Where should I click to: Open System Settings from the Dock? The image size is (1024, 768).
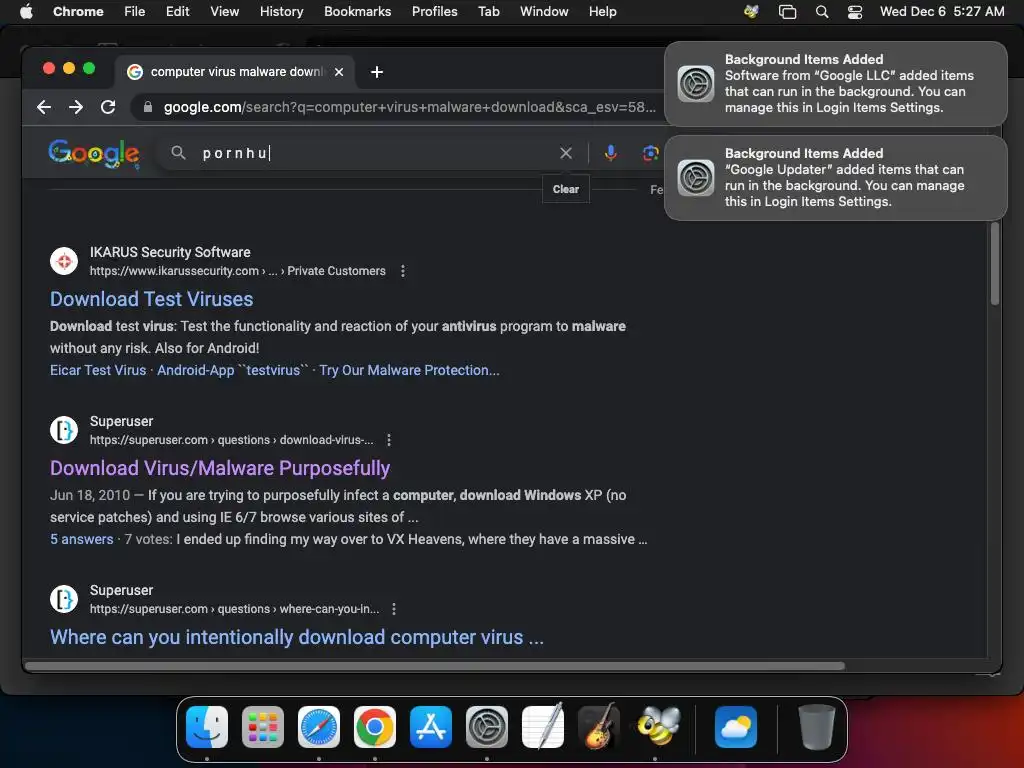pos(487,727)
